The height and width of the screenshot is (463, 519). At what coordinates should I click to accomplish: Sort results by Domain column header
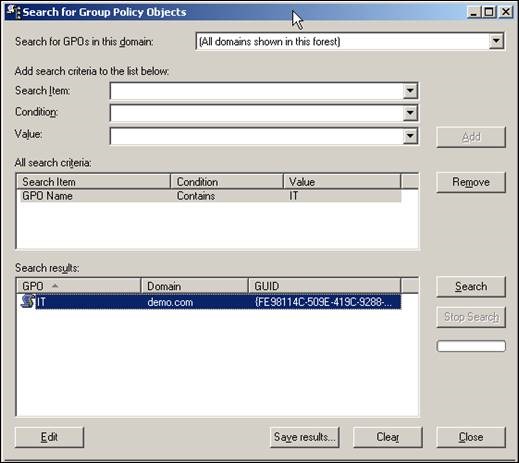tap(195, 286)
